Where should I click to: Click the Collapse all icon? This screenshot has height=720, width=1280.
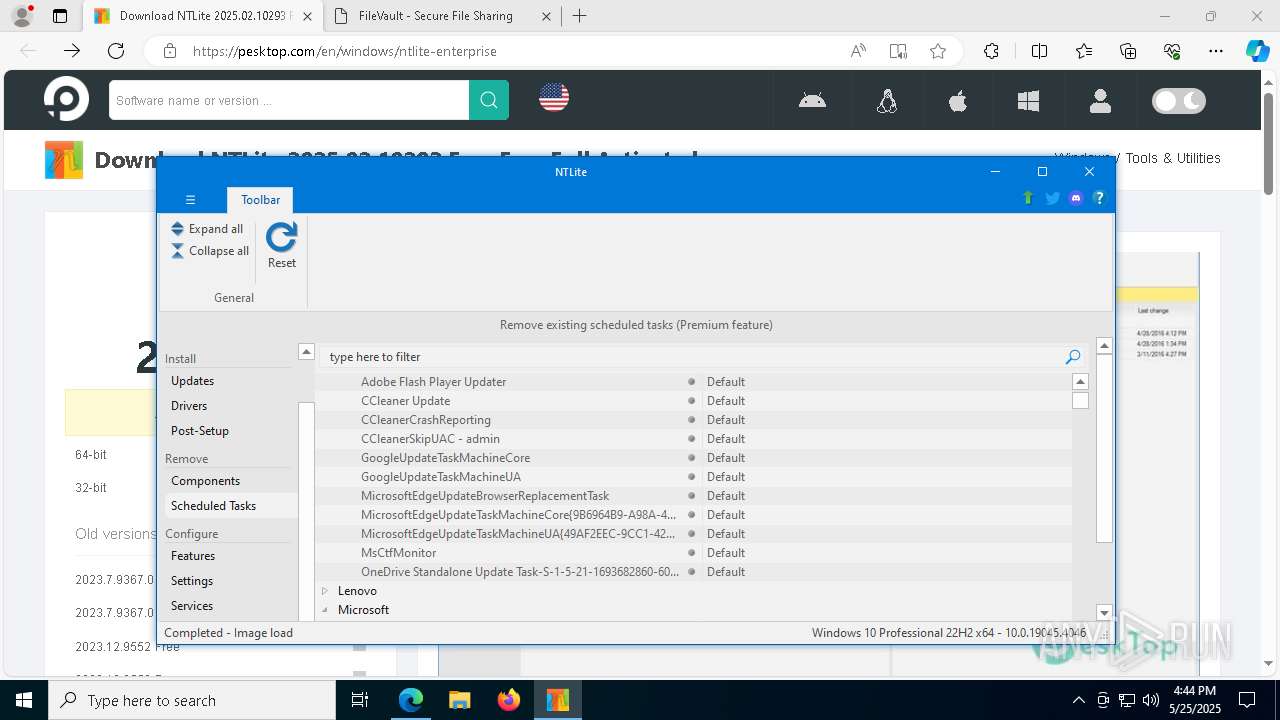tap(177, 251)
